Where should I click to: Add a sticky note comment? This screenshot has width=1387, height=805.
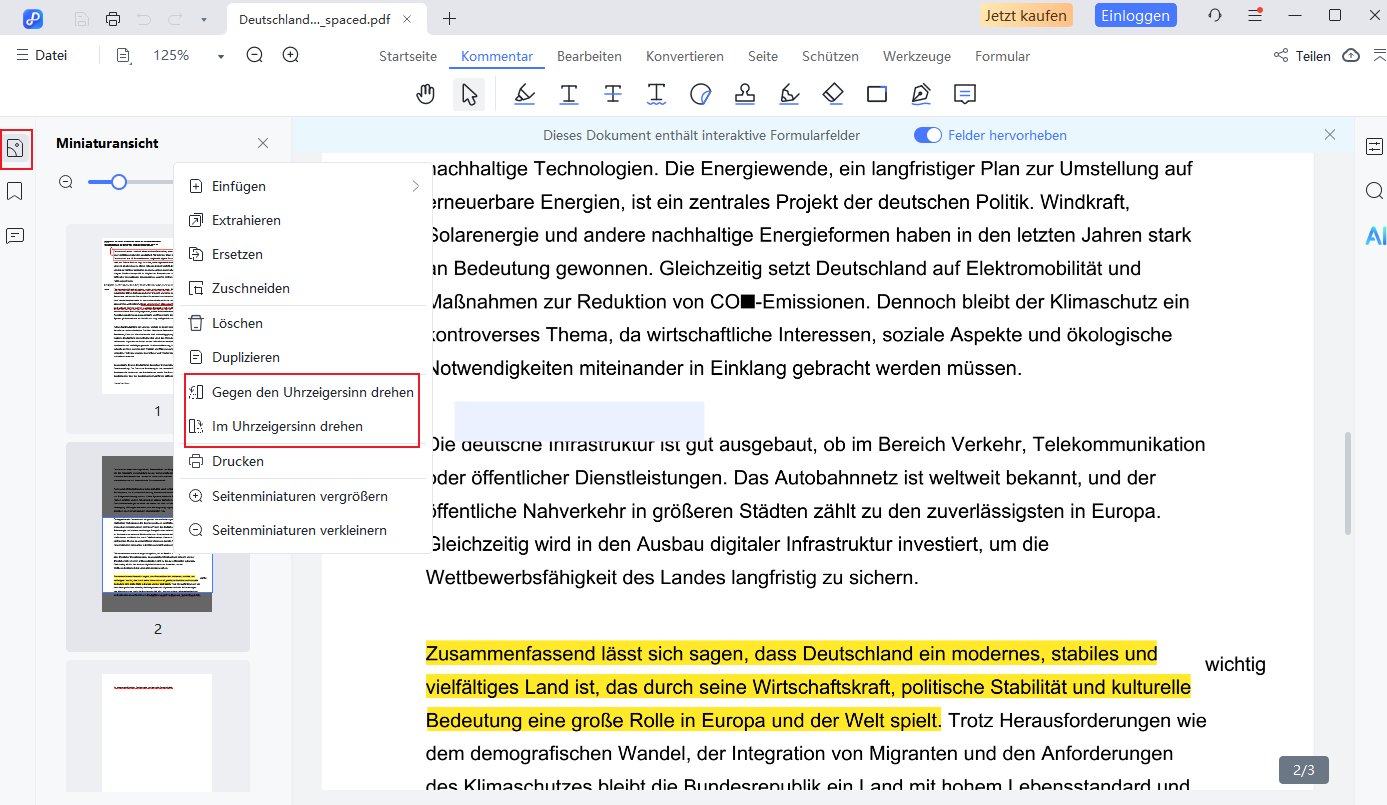click(964, 94)
